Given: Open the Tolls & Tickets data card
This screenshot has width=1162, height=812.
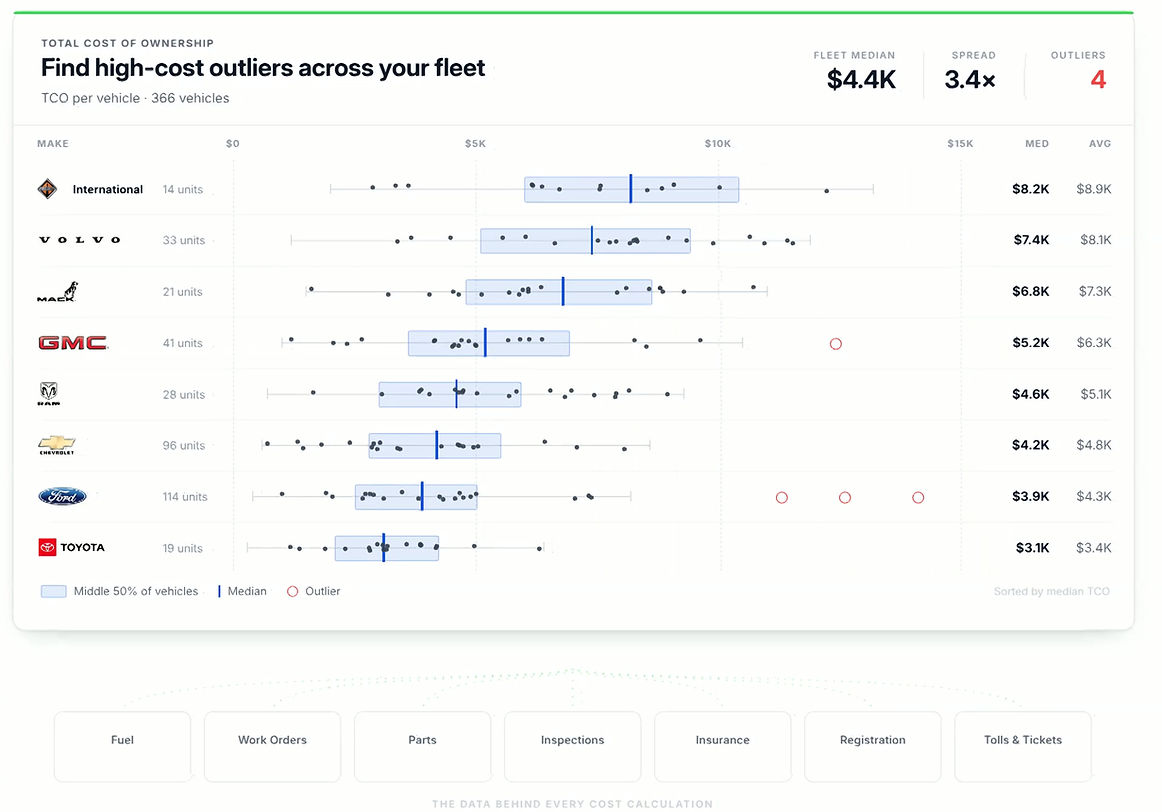Looking at the screenshot, I should (x=1023, y=746).
